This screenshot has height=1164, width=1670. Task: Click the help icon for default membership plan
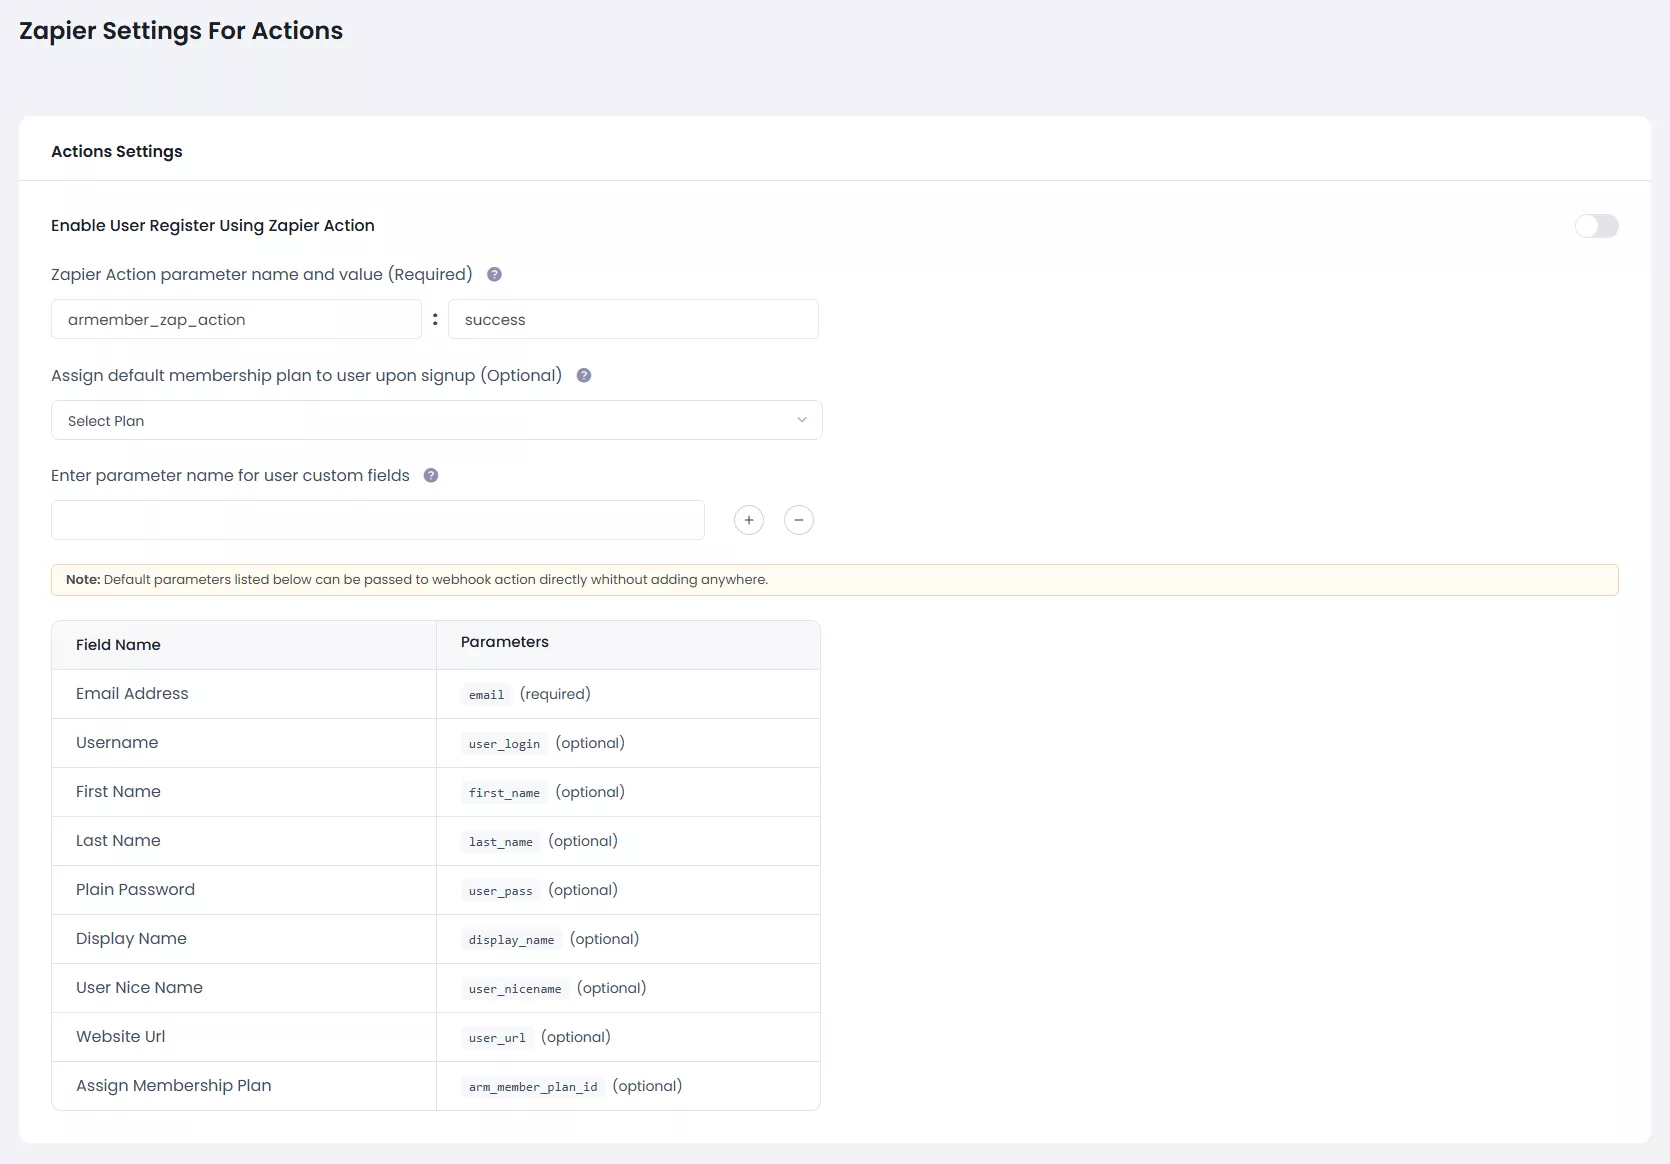584,375
